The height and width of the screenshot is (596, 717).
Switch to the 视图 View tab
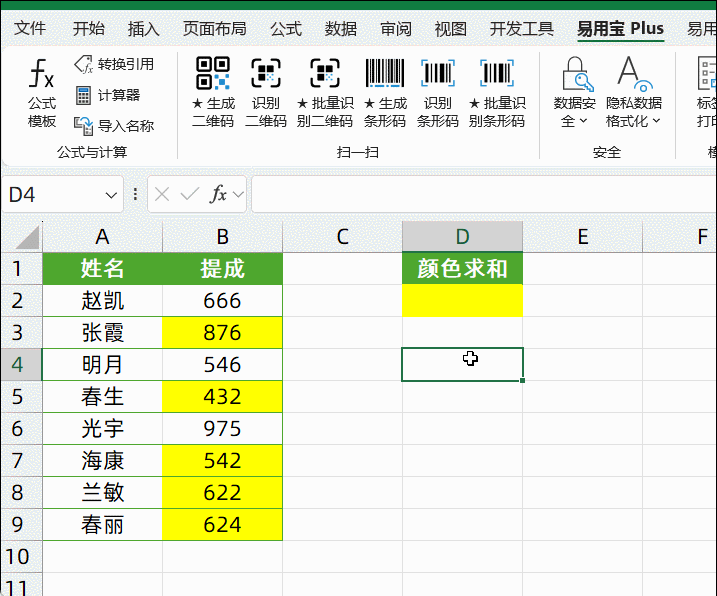pos(451,28)
